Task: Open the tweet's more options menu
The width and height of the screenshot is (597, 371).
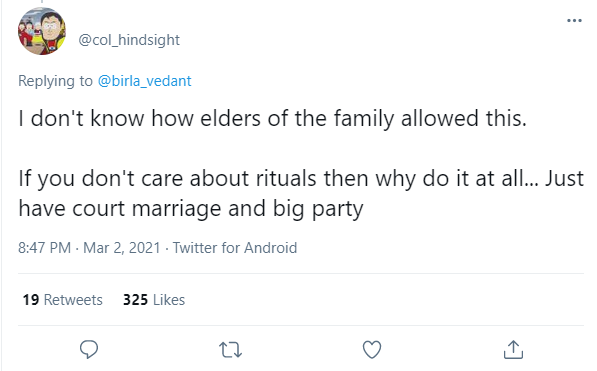Action: tap(574, 21)
